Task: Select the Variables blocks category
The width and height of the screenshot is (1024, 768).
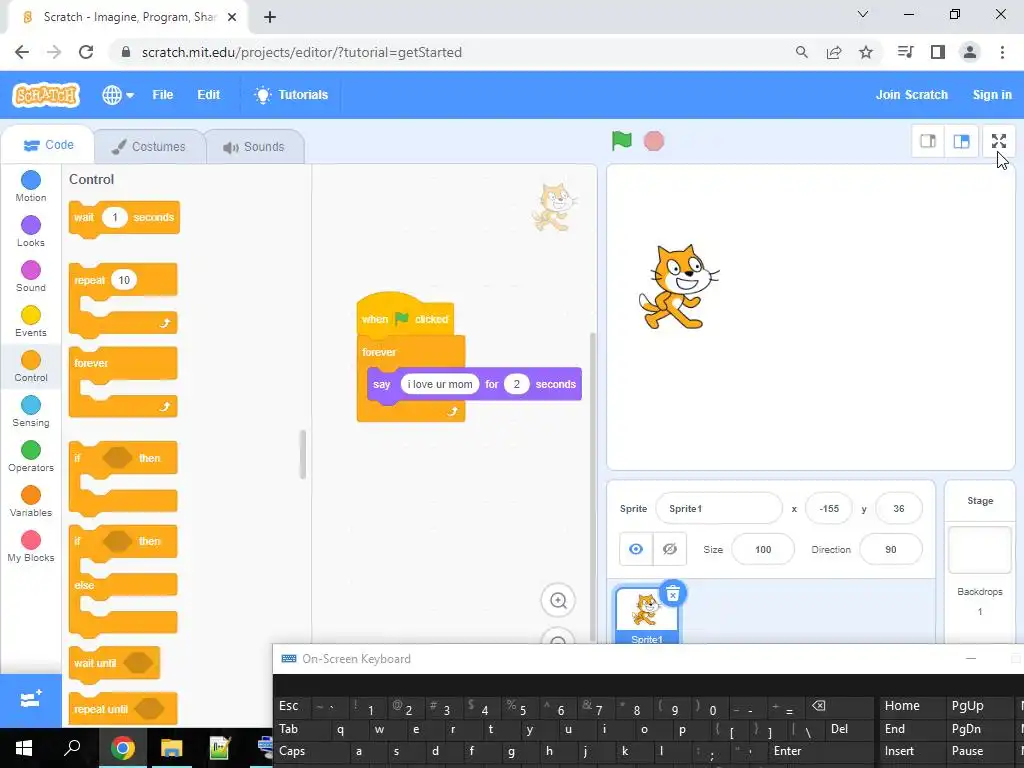Action: tap(31, 502)
